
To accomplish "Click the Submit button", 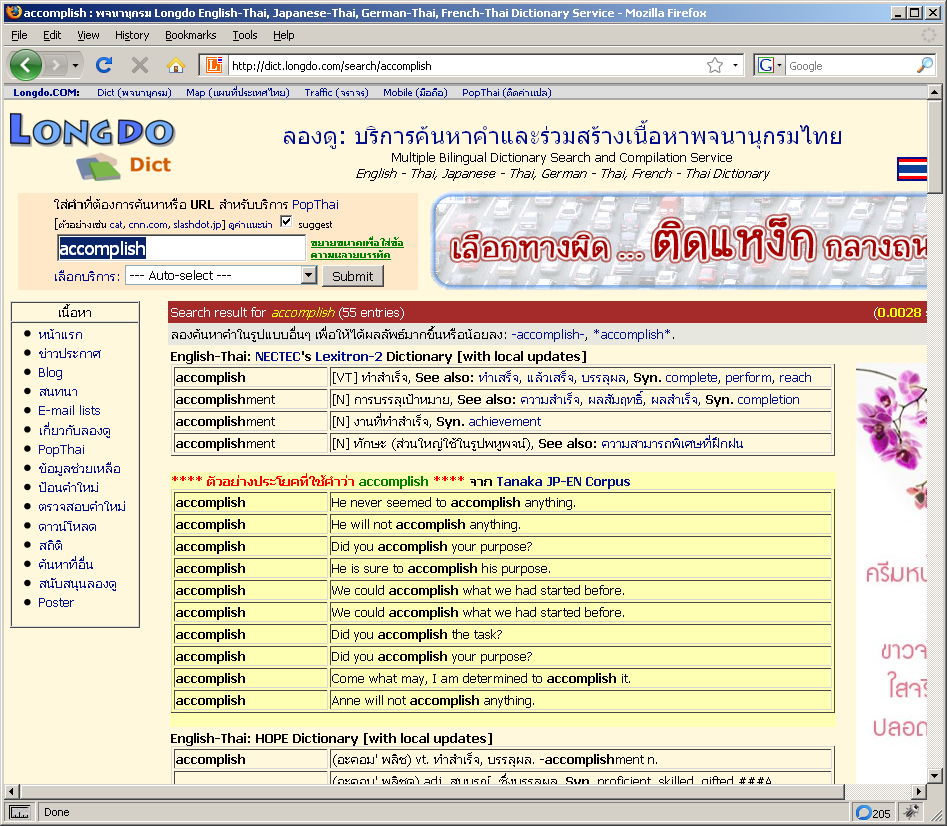I will pyautogui.click(x=353, y=276).
